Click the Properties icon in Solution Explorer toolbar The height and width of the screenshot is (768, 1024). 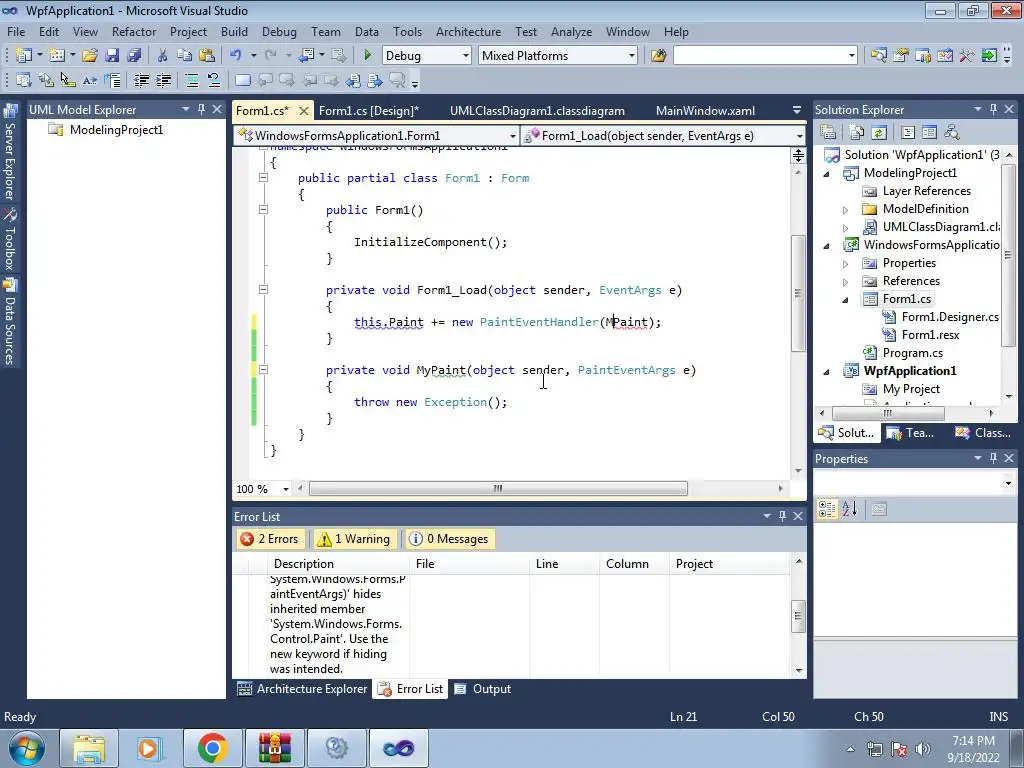pyautogui.click(x=828, y=133)
